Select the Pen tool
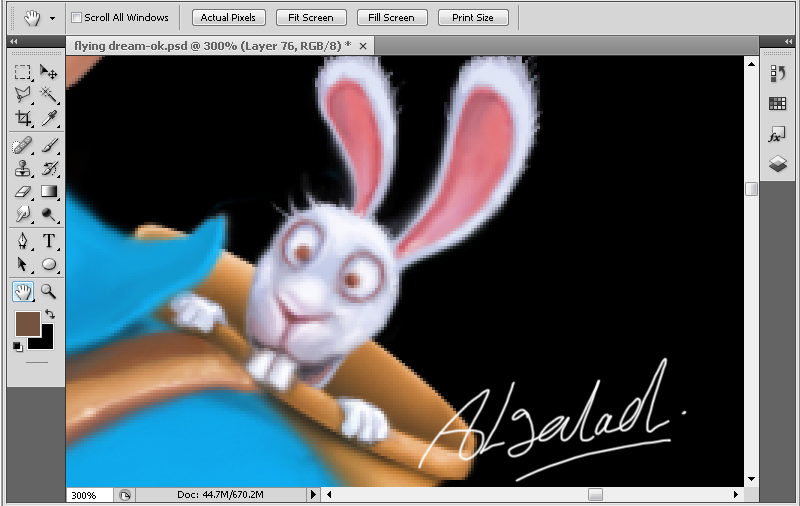 coord(22,241)
